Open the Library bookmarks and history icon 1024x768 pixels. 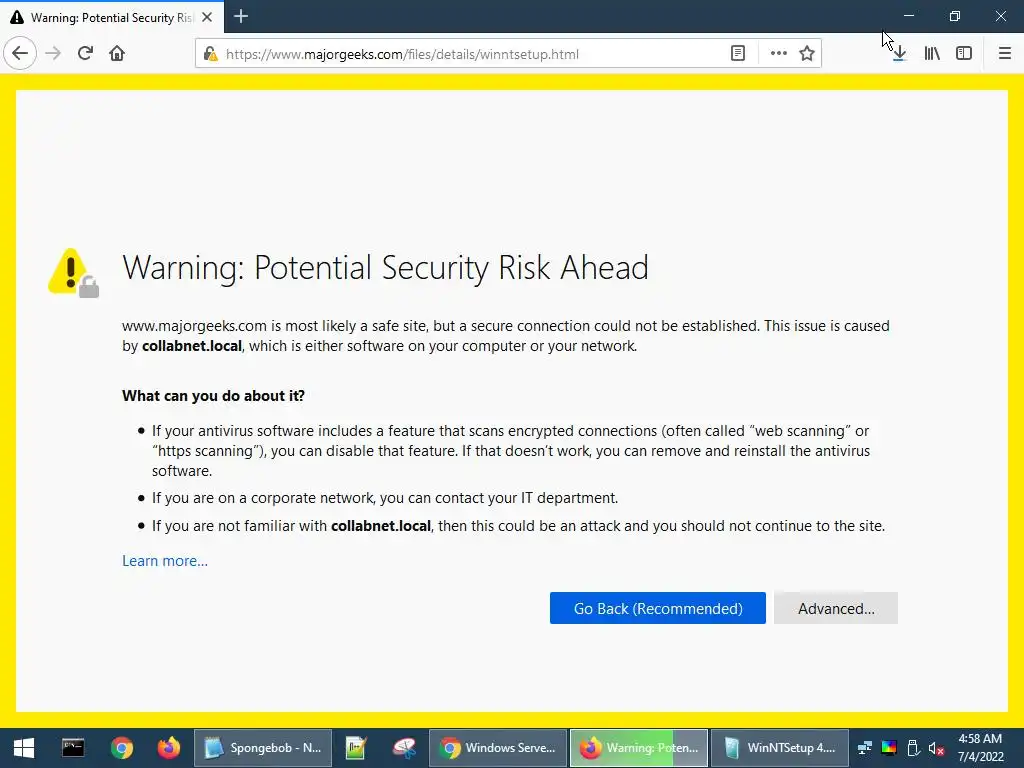932,54
